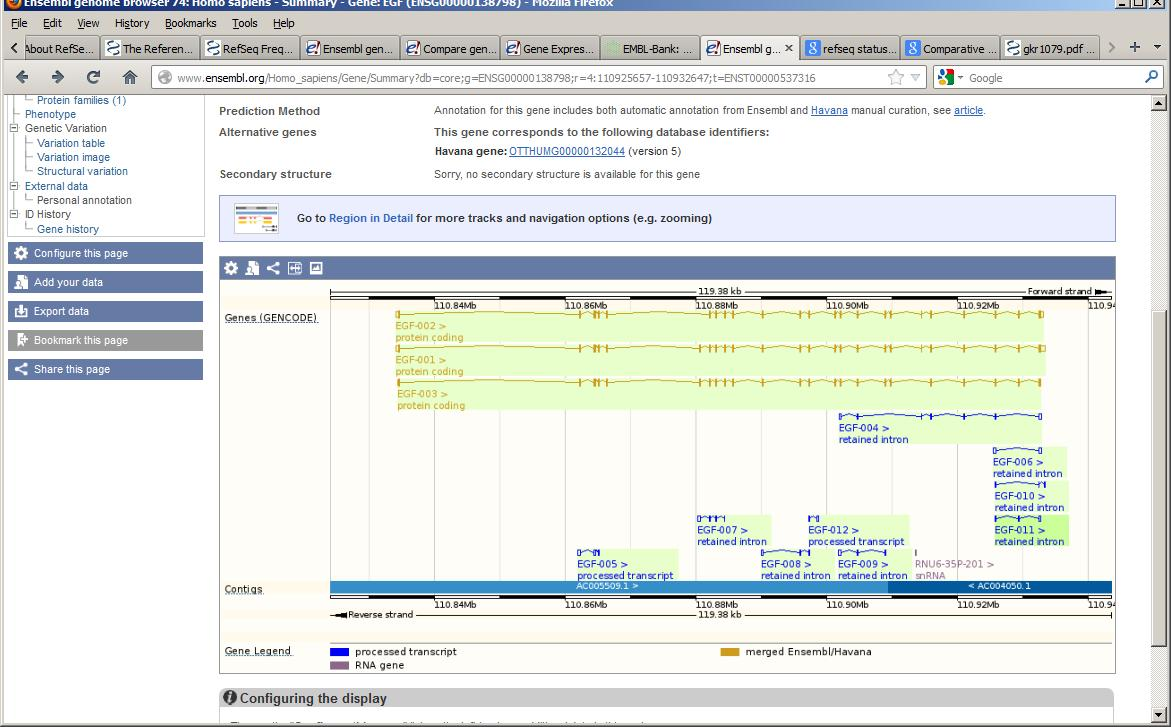The width and height of the screenshot is (1171, 727).
Task: Click the Region in Detail thumbnail icon
Action: point(256,218)
